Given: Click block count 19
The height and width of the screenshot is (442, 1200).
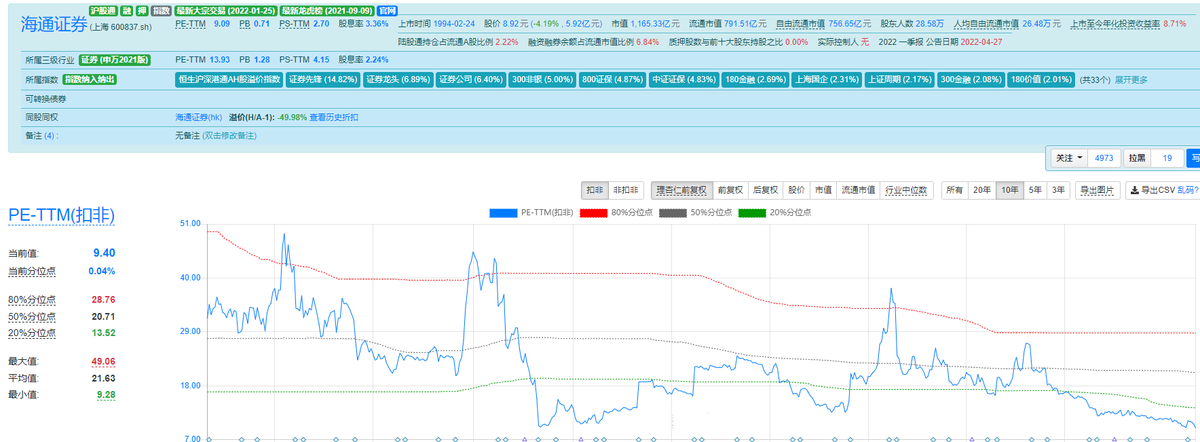Looking at the screenshot, I should [x=1166, y=158].
